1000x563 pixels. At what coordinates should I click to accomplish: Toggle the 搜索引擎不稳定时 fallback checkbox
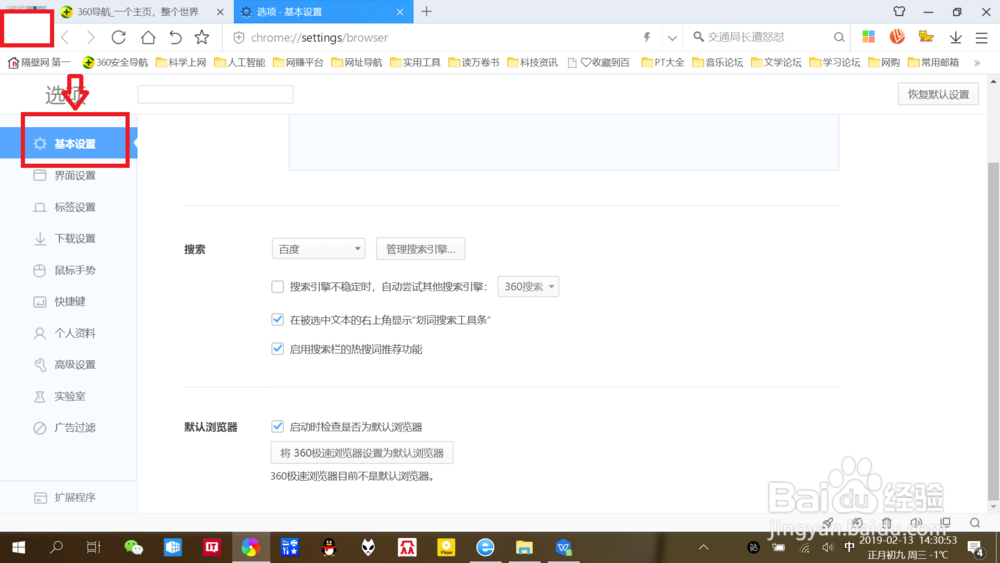(277, 287)
